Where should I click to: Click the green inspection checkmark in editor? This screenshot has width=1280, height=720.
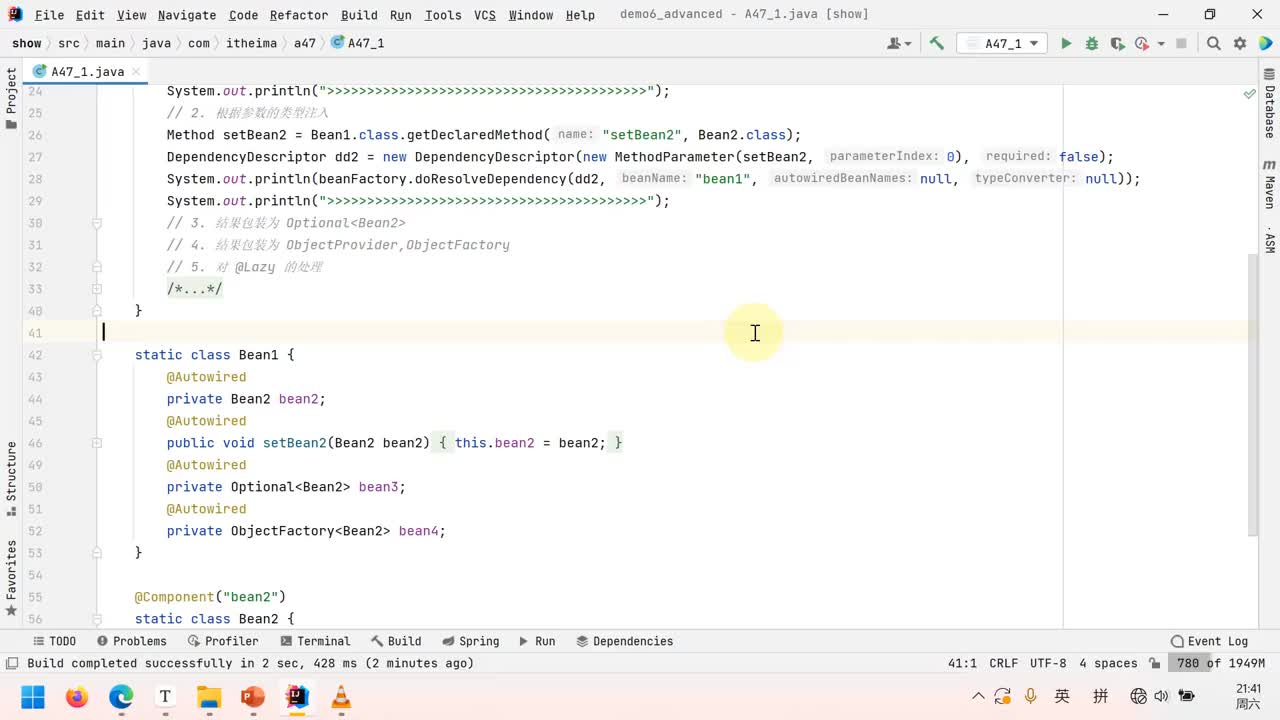(1249, 93)
